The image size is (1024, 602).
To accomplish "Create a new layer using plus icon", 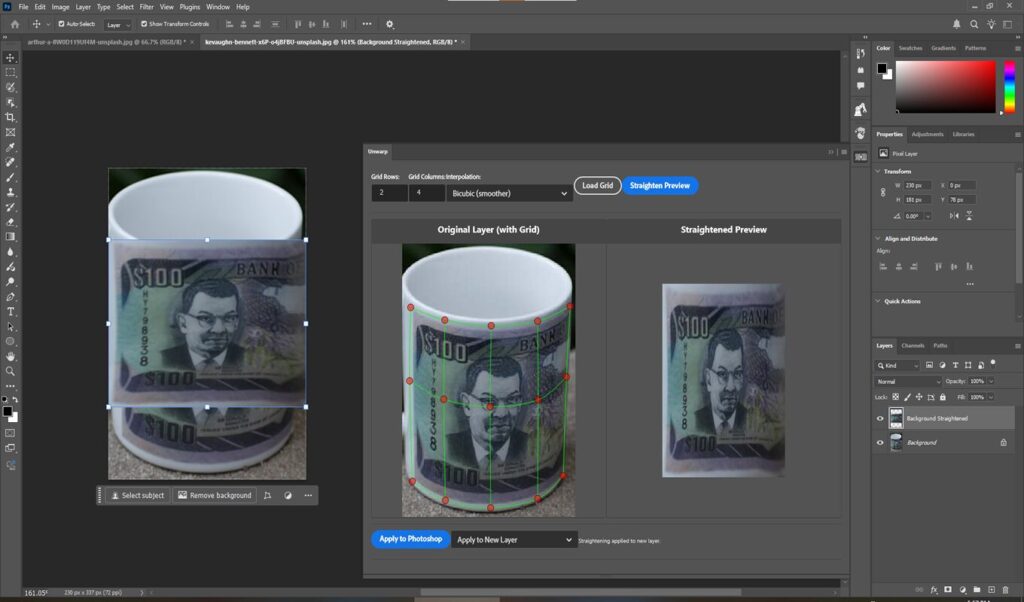I will pos(991,590).
